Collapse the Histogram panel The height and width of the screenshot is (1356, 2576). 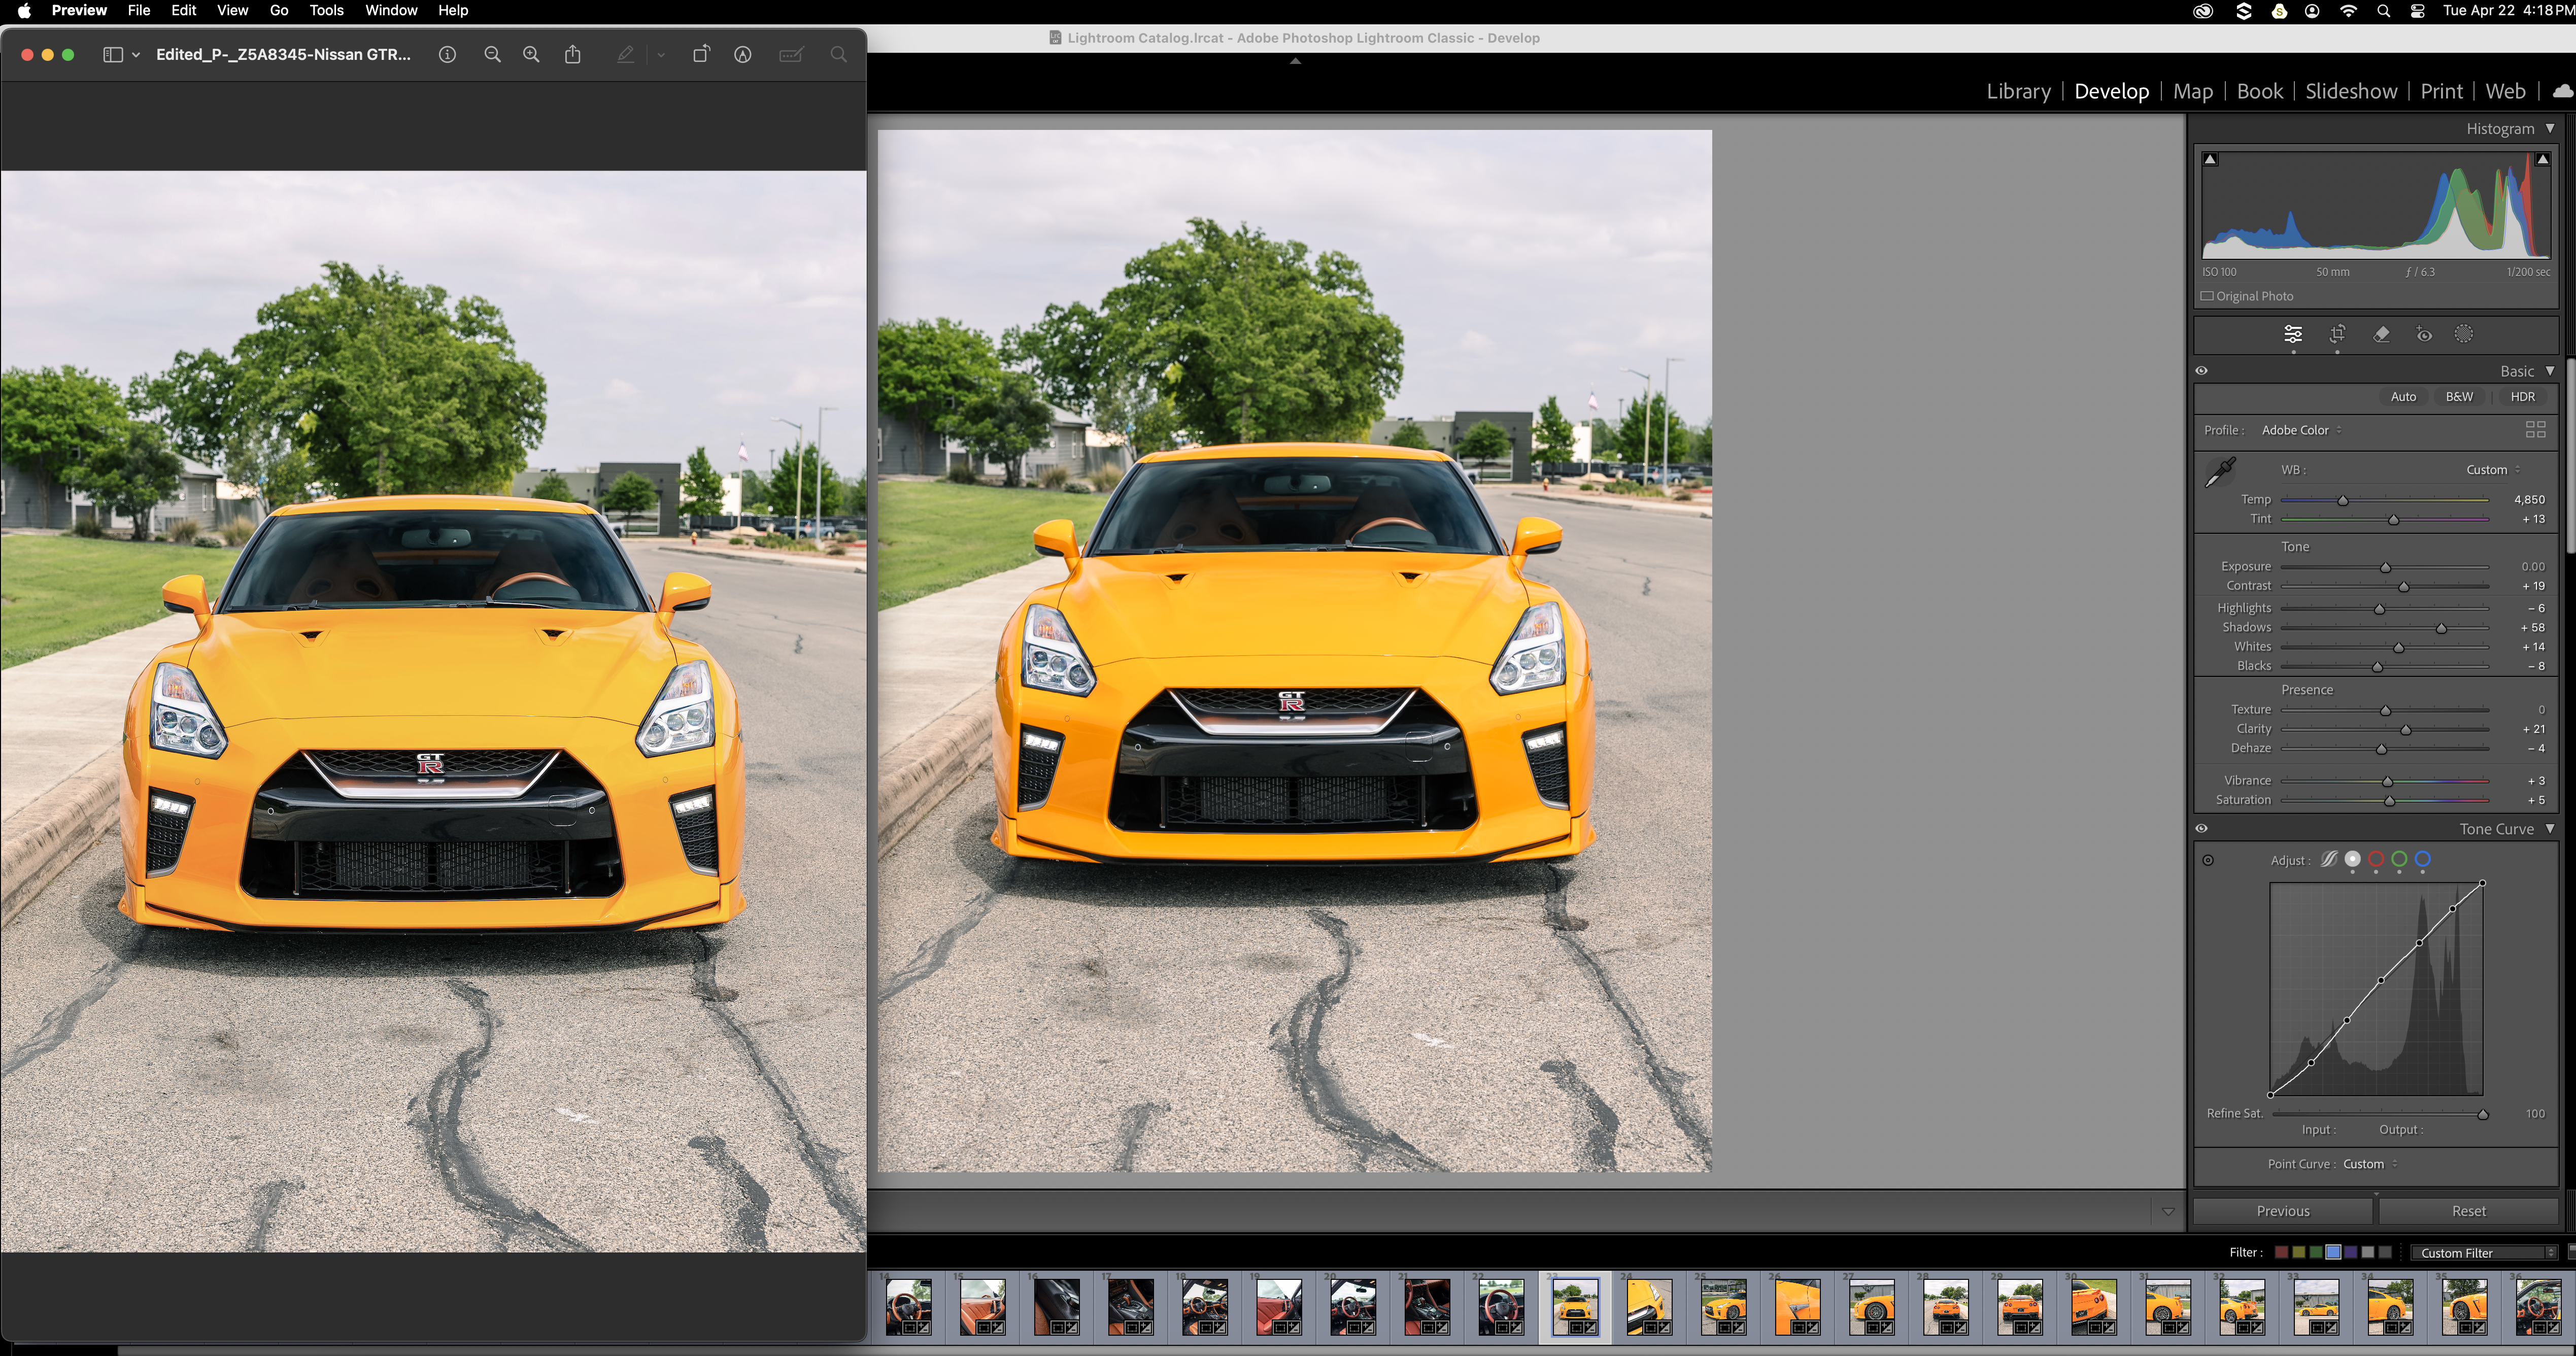coord(2549,128)
